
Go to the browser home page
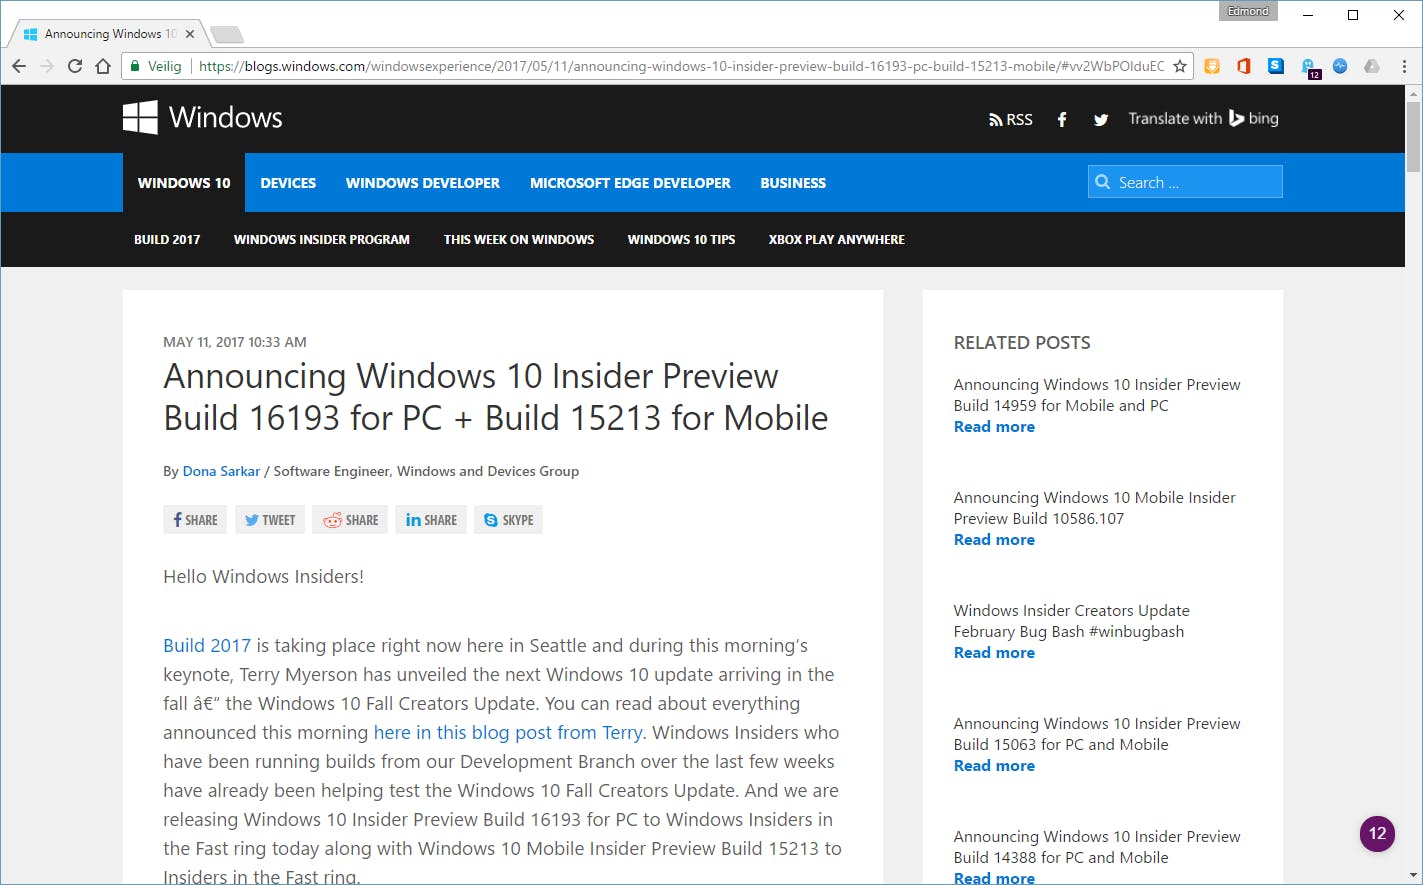pos(103,66)
